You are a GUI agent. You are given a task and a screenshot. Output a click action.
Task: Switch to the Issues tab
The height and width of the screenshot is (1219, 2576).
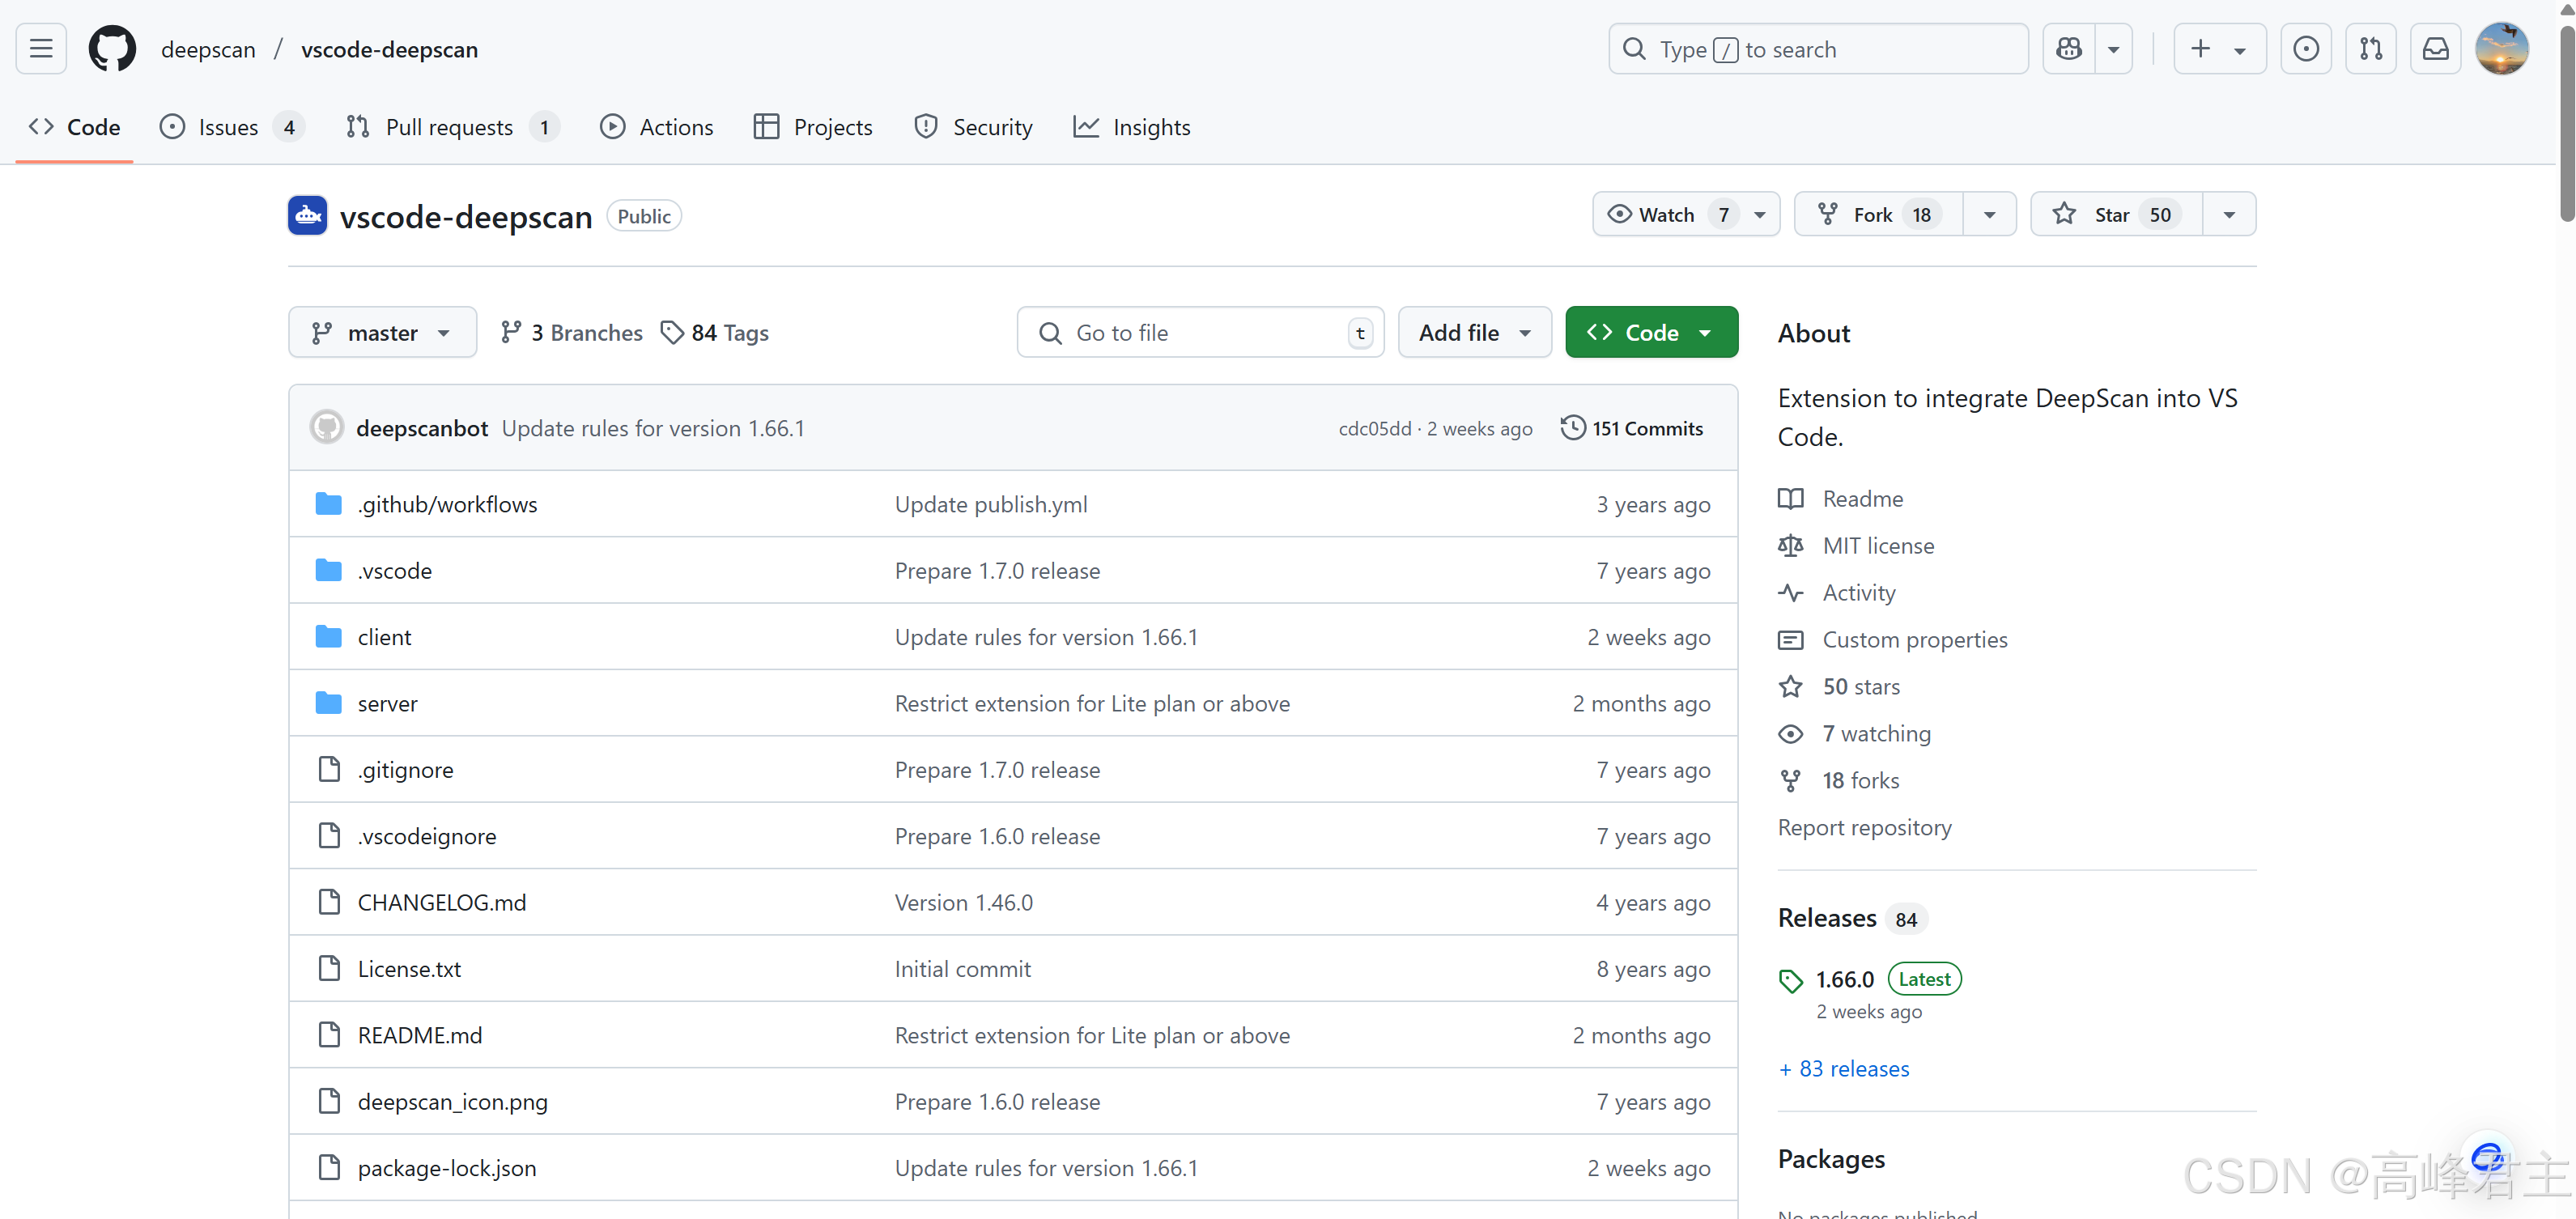click(x=228, y=128)
